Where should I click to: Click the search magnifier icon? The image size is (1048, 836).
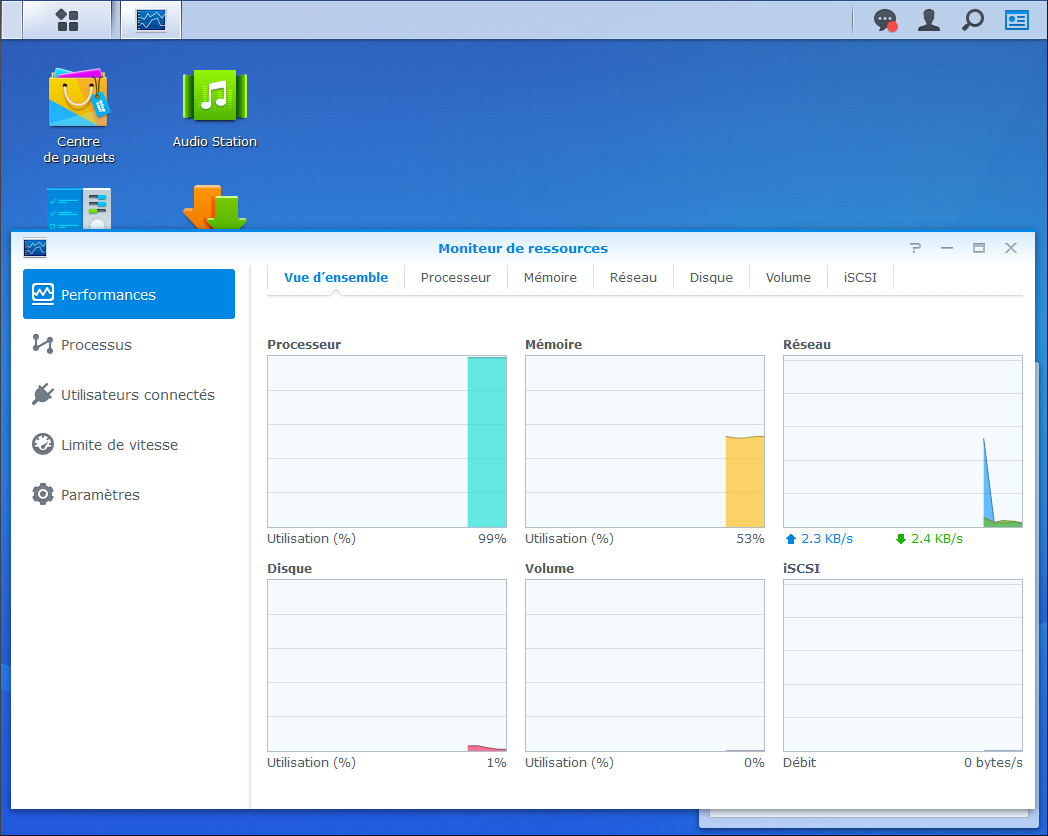[972, 20]
